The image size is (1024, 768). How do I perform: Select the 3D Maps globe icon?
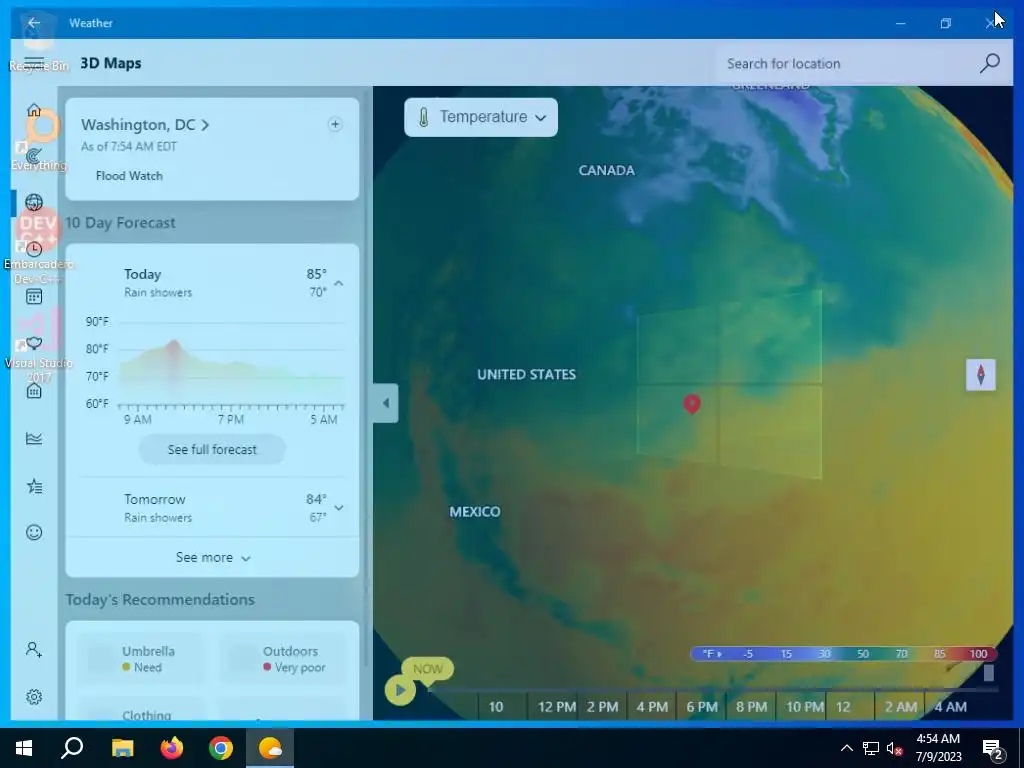pos(34,202)
